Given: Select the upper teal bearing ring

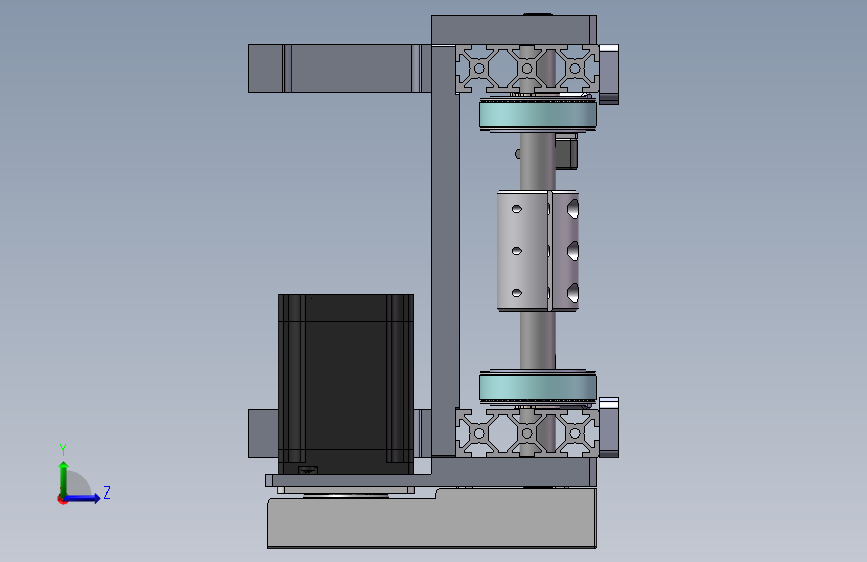Looking at the screenshot, I should pos(537,115).
